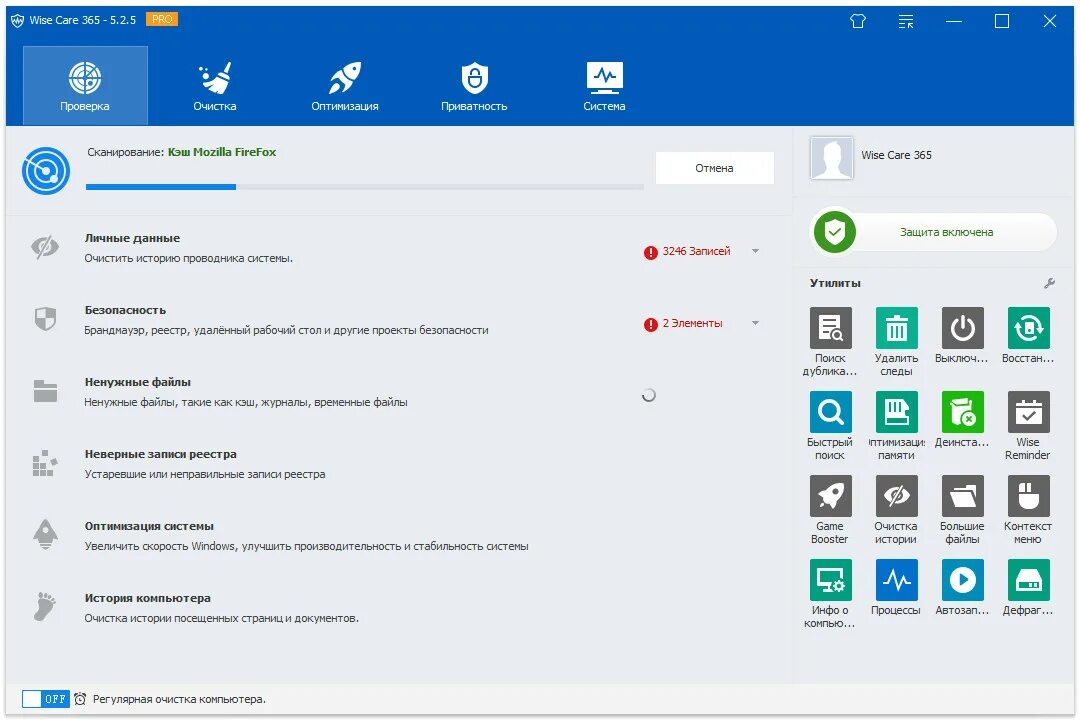Click the folder Ненужные файлы icon
The width and height of the screenshot is (1080, 720).
tap(45, 391)
